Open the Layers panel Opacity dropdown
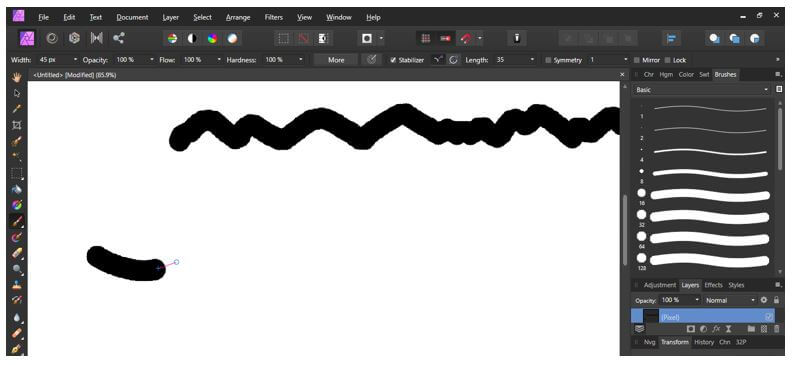 tap(697, 300)
